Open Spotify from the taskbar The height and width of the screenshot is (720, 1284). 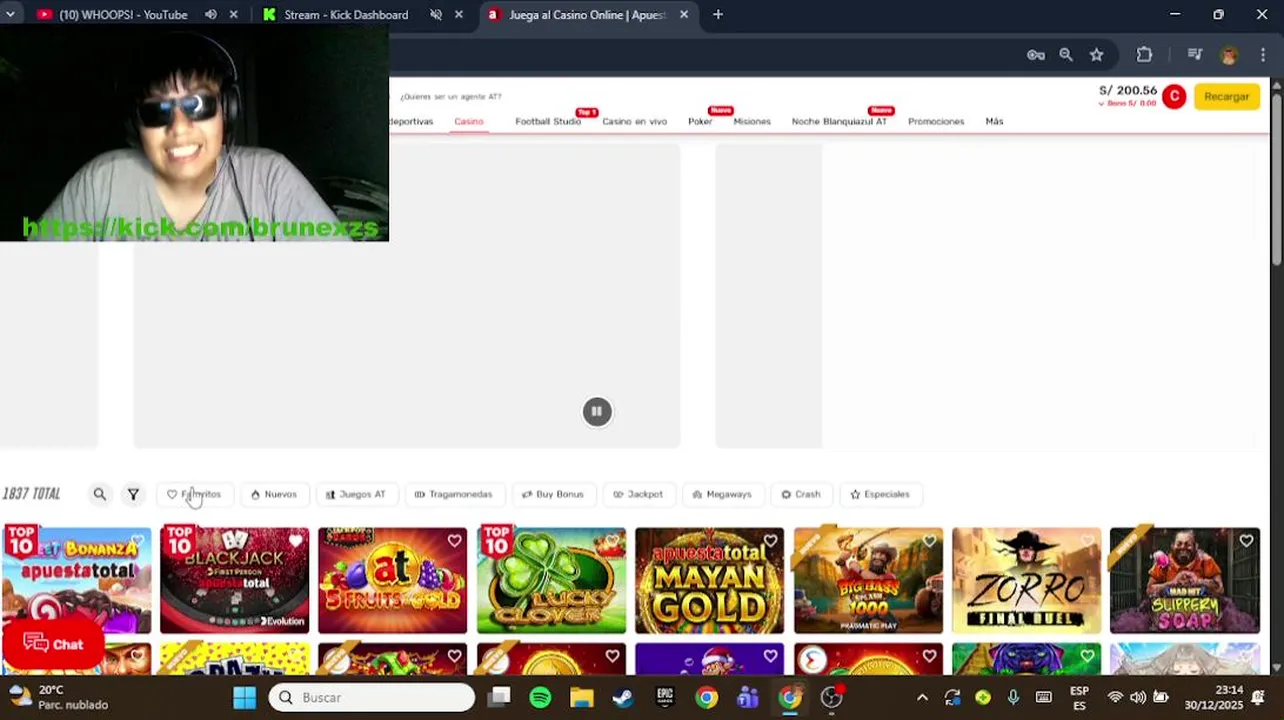(x=540, y=697)
